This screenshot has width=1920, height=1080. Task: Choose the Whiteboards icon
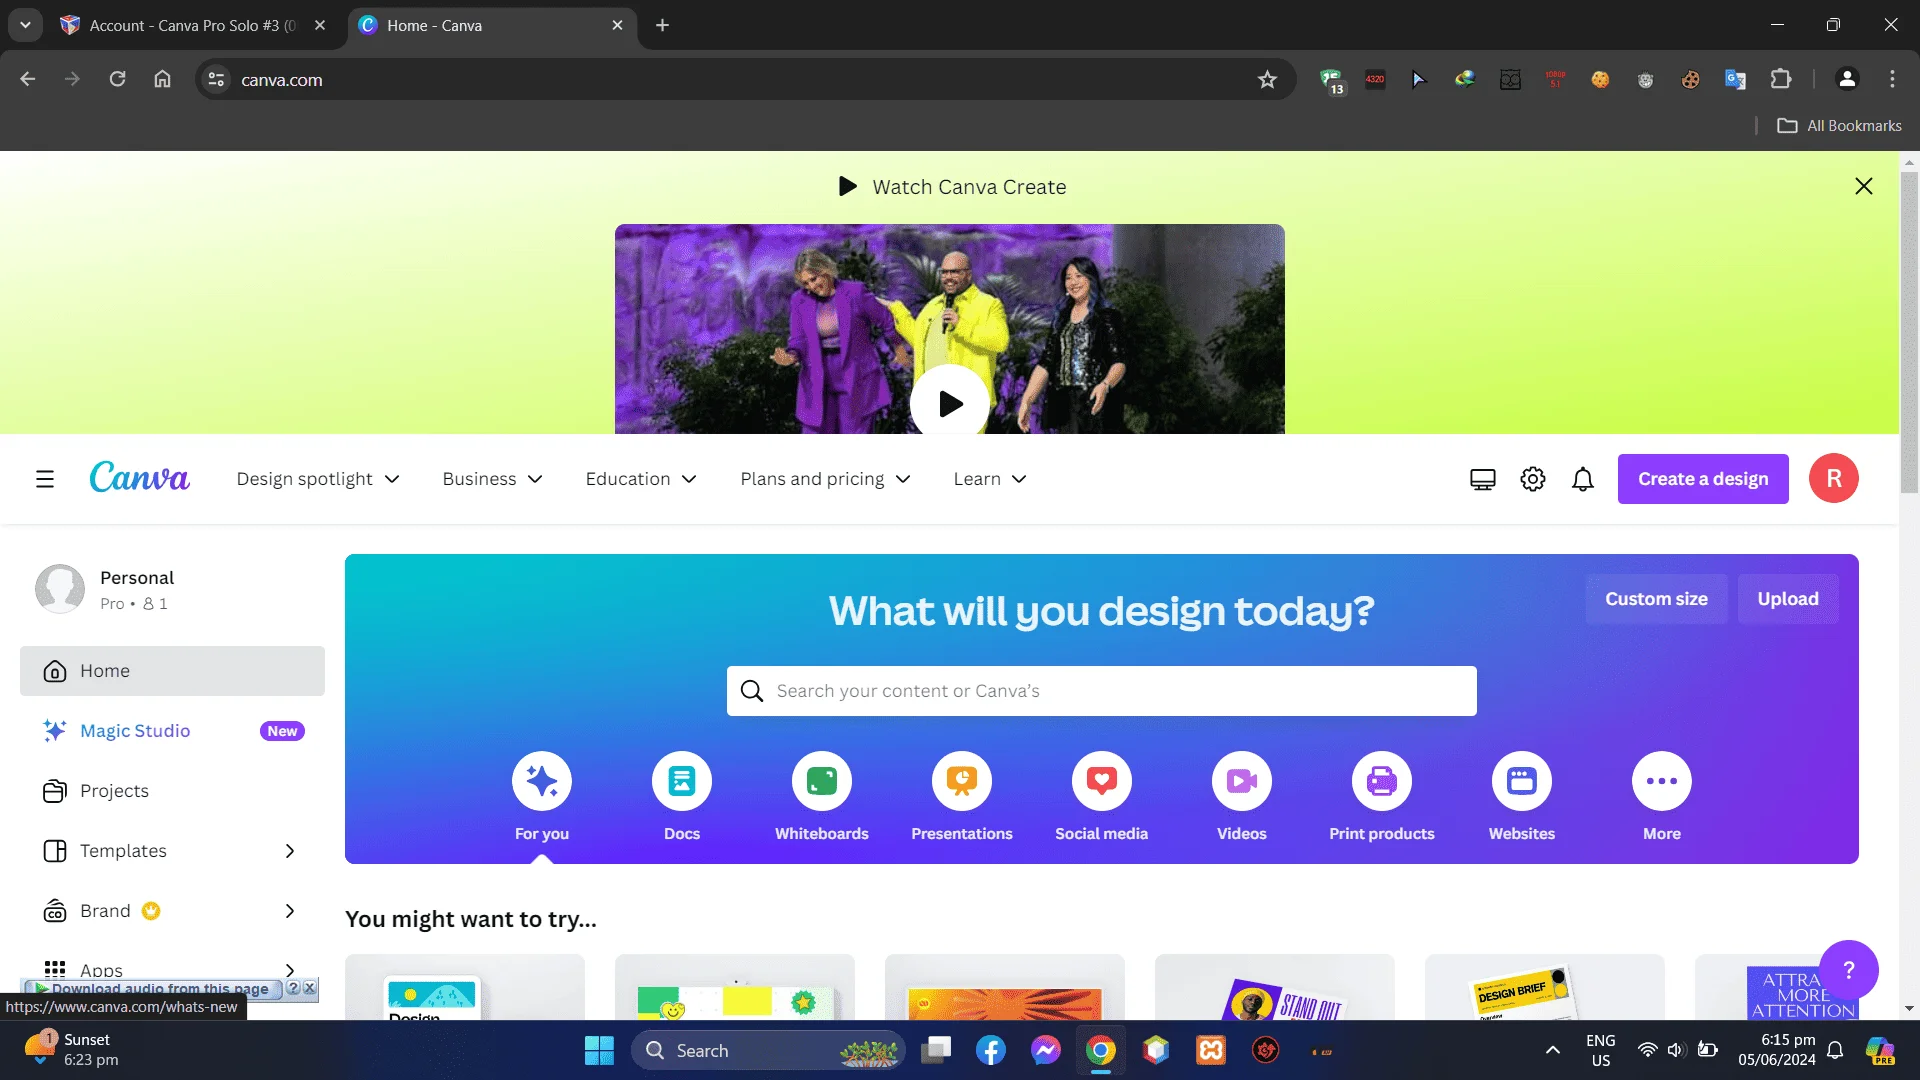click(822, 781)
